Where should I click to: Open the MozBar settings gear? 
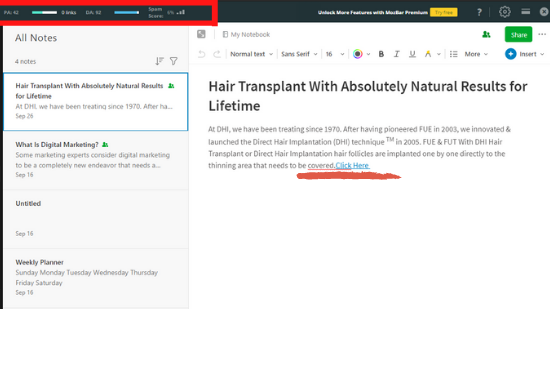pyautogui.click(x=504, y=12)
